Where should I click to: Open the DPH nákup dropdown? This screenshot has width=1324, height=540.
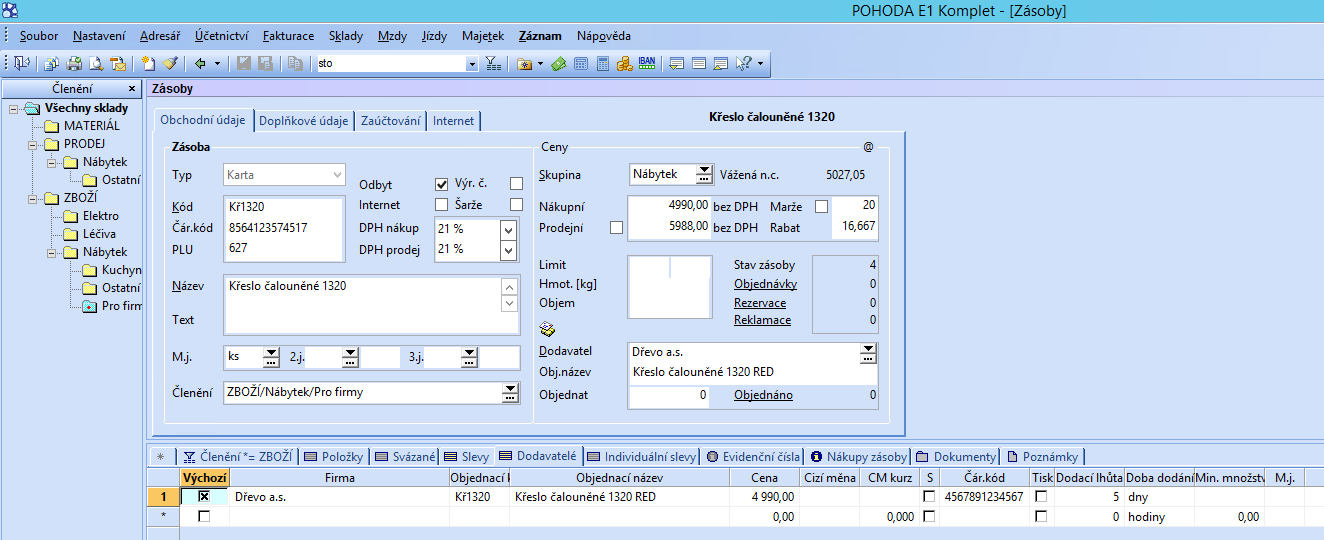coord(508,229)
